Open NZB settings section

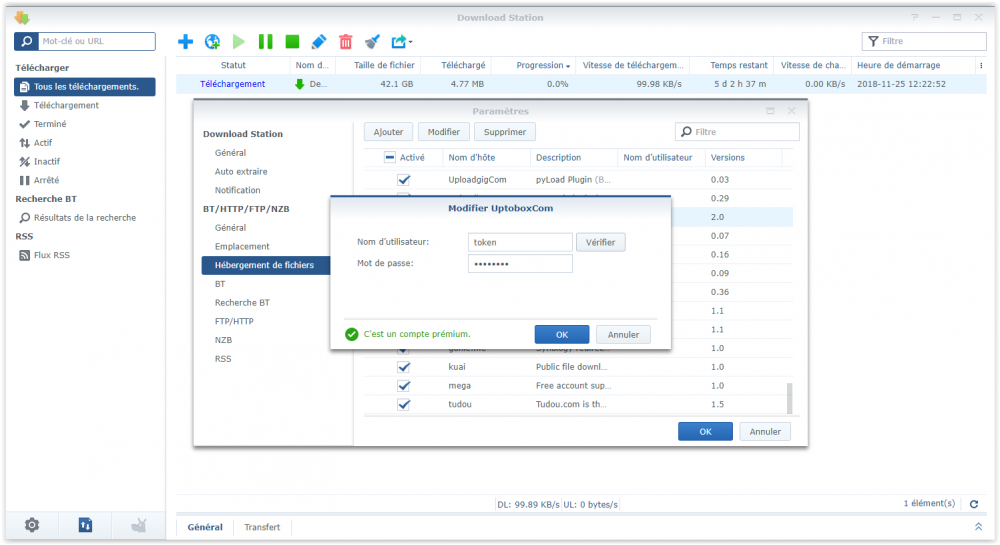coord(223,340)
